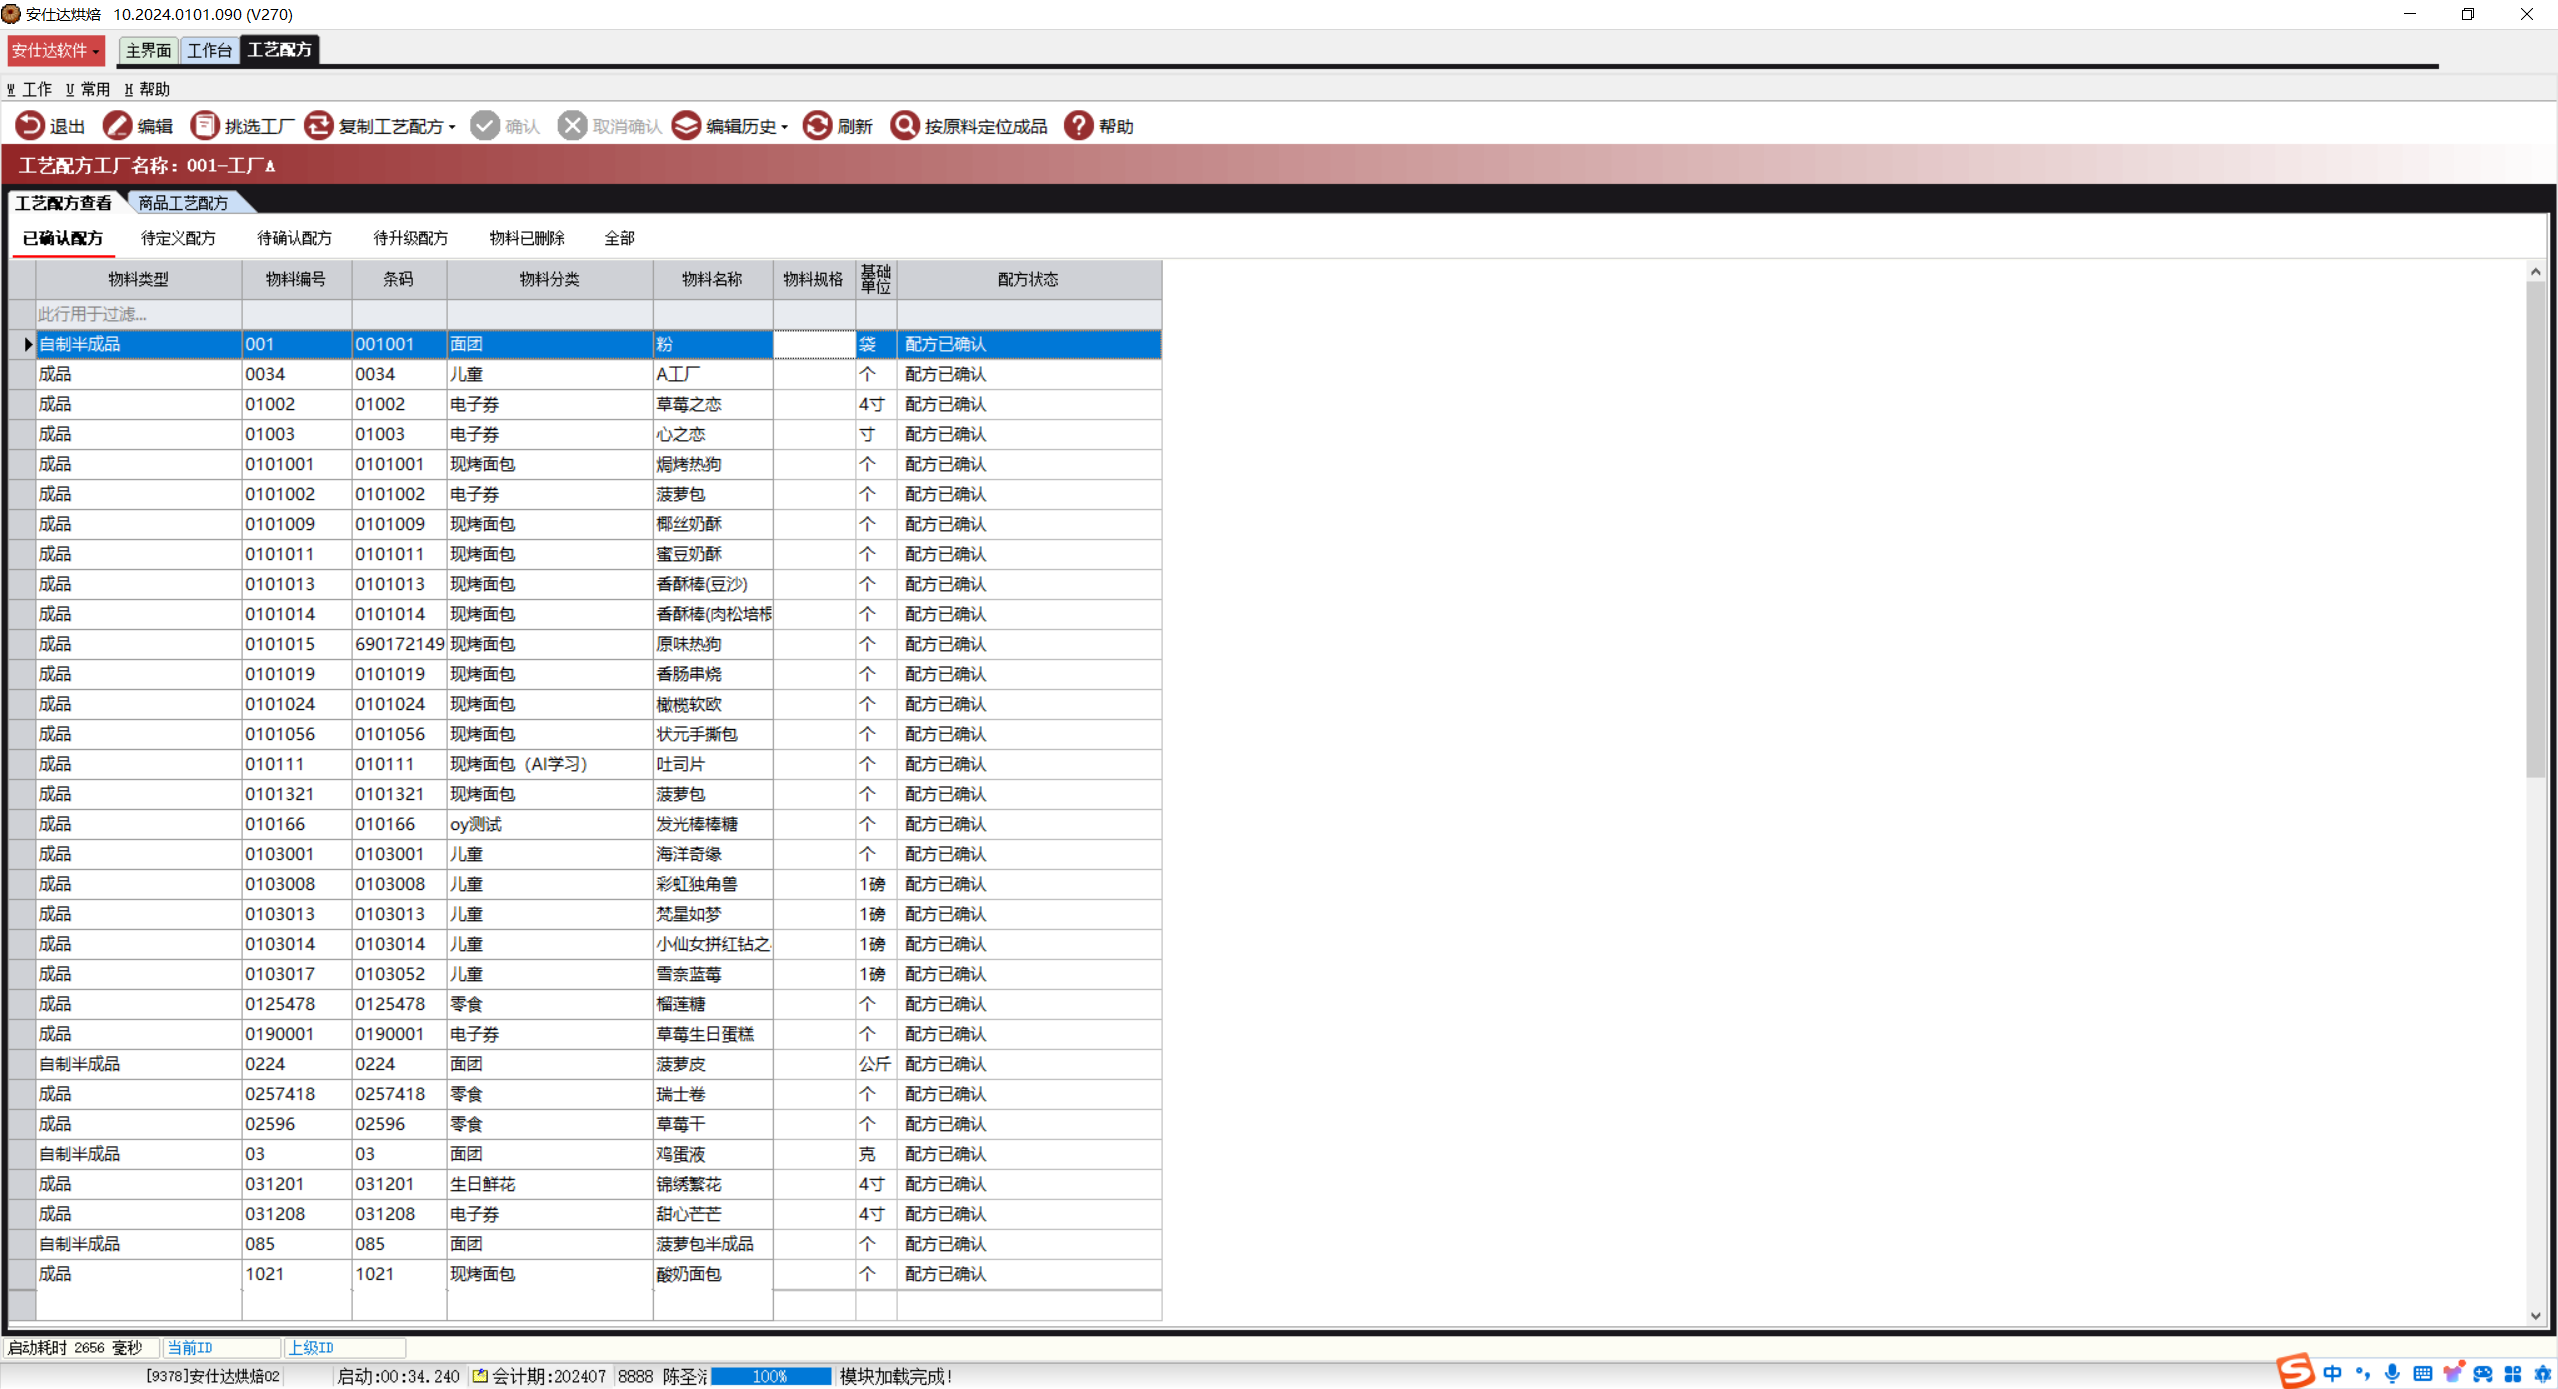Click the 复制工艺配方 copy icon
This screenshot has height=1389, width=2558.
click(x=318, y=126)
